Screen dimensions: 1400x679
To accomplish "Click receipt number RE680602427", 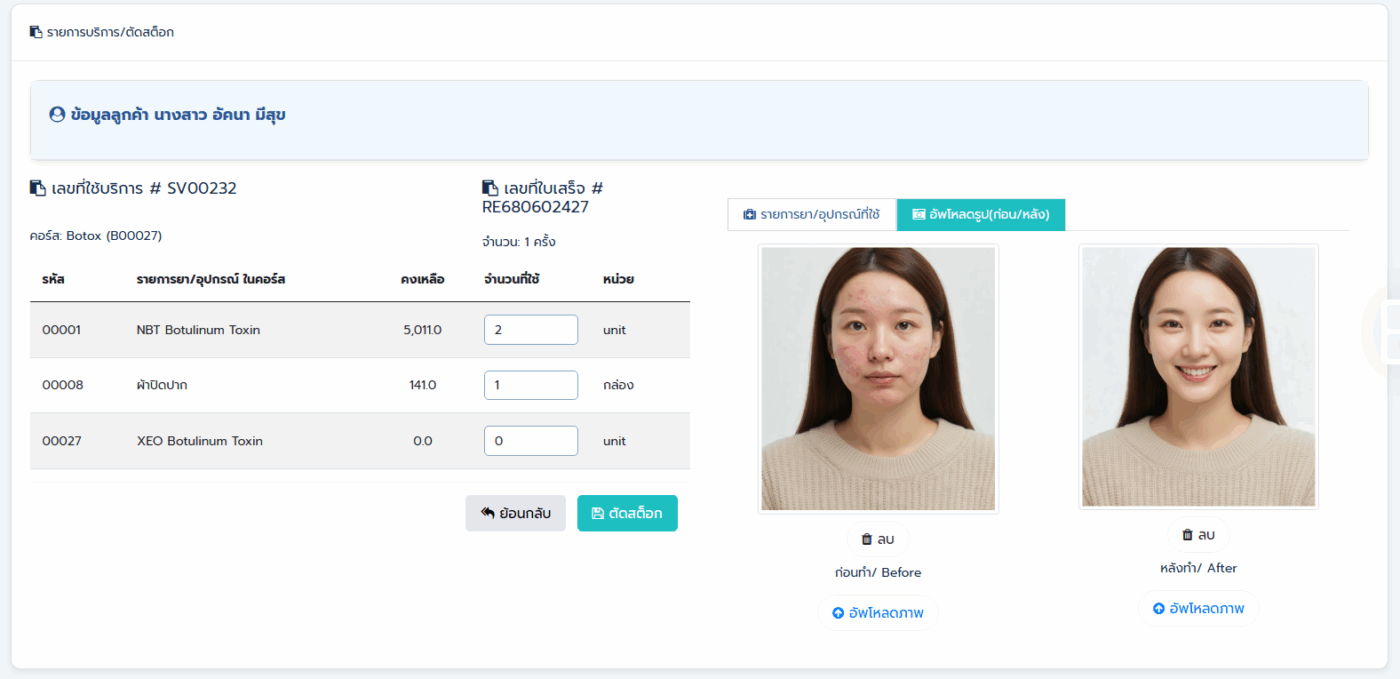I will pyautogui.click(x=535, y=207).
